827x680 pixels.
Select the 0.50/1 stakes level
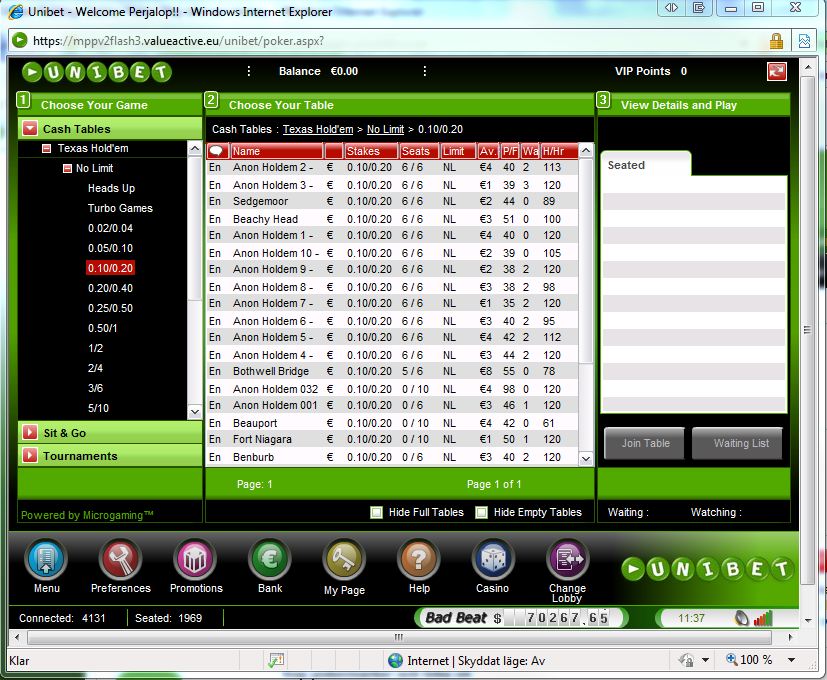[103, 329]
